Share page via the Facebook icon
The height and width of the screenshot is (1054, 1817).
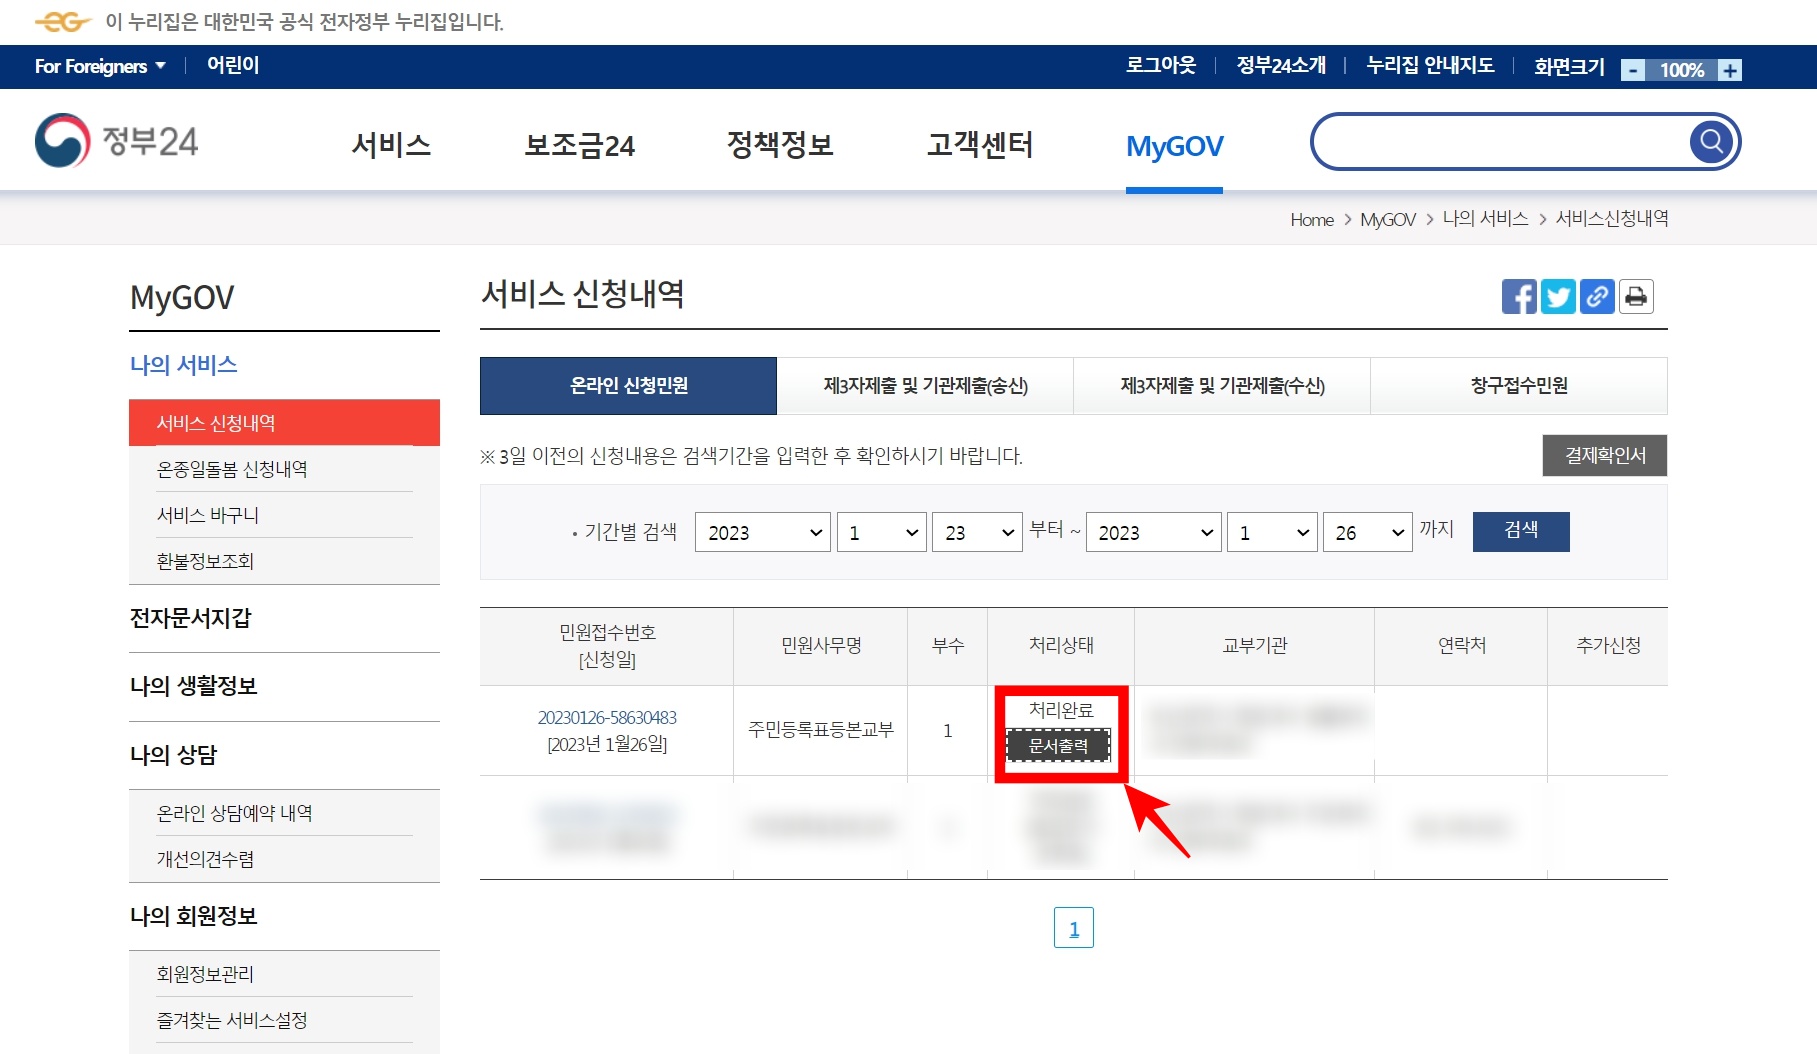pos(1521,296)
